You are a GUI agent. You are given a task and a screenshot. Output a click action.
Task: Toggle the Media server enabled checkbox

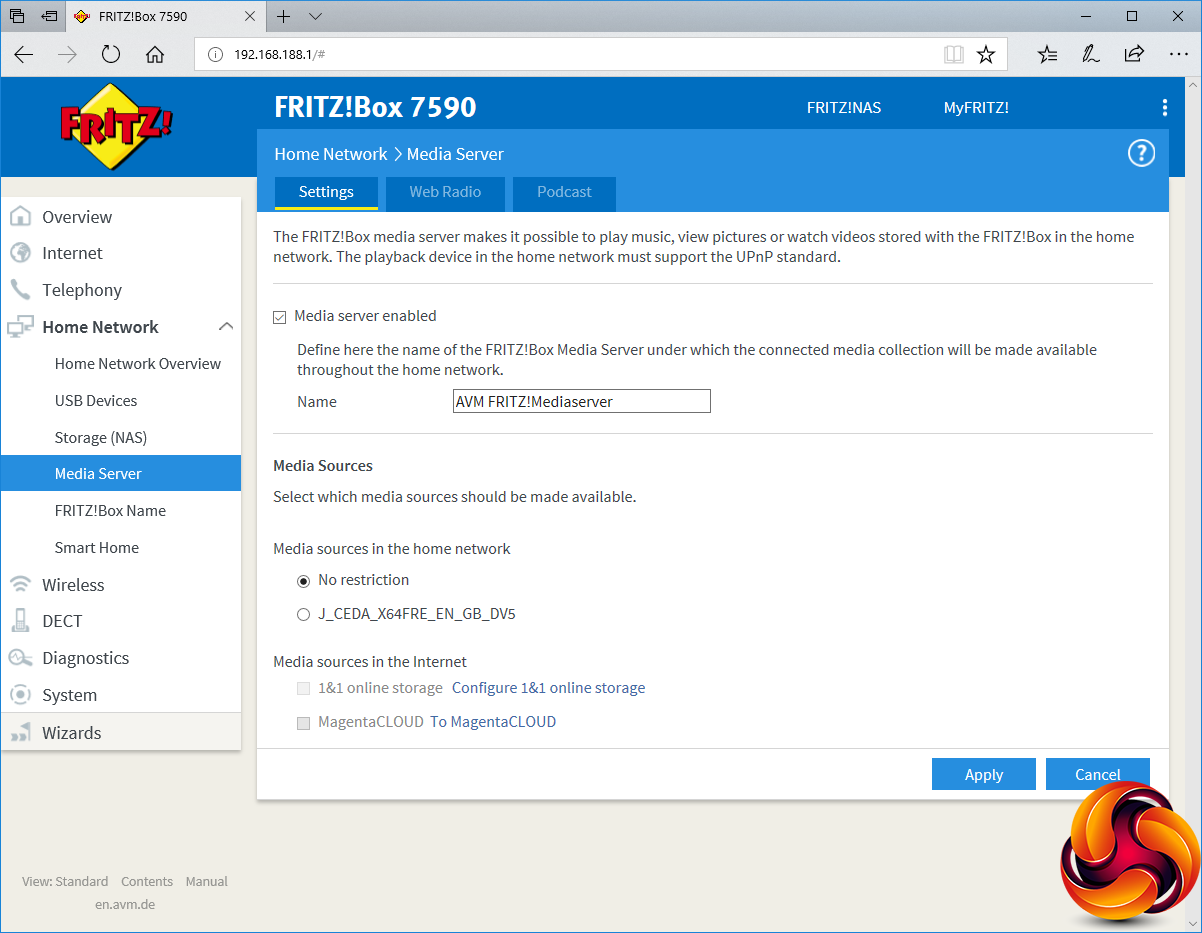280,317
